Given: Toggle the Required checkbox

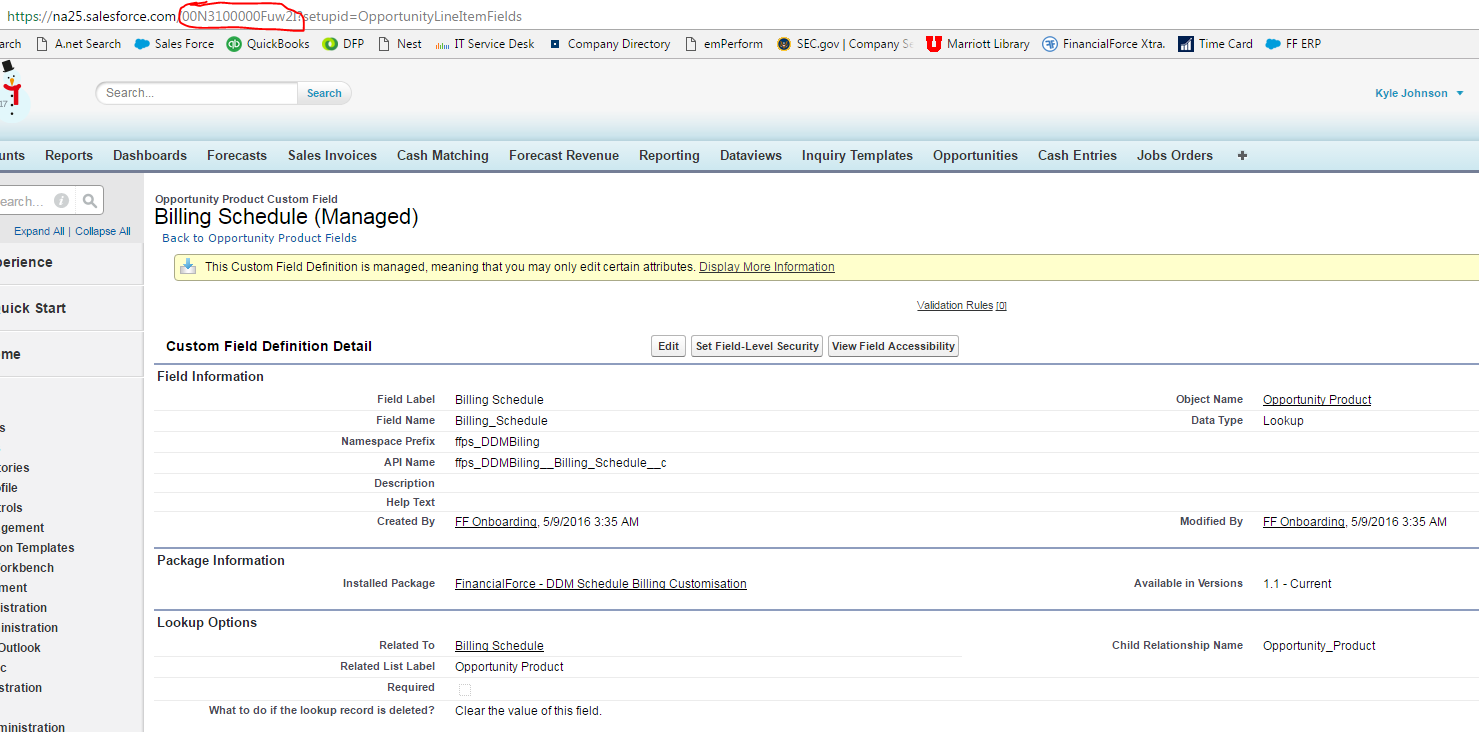Looking at the screenshot, I should click(x=465, y=689).
